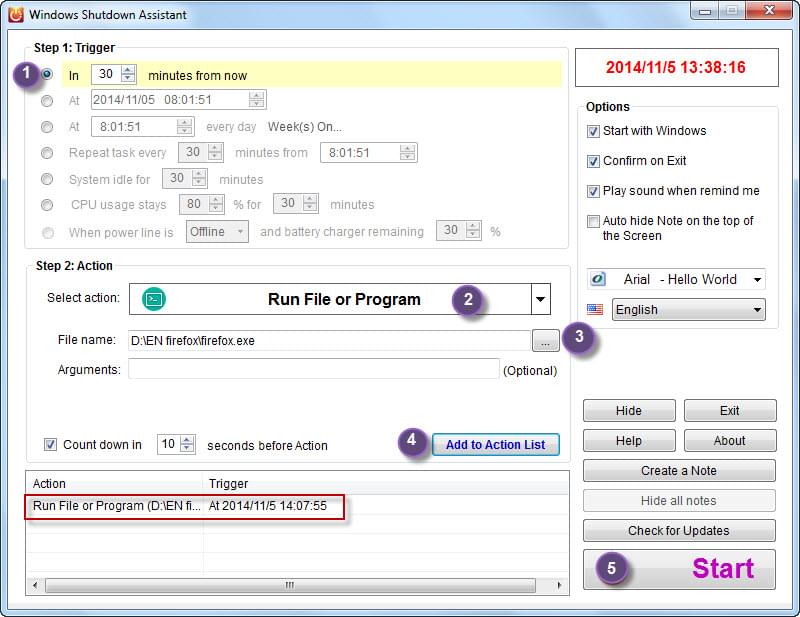Open the English language dropdown
The image size is (800, 617).
[756, 310]
